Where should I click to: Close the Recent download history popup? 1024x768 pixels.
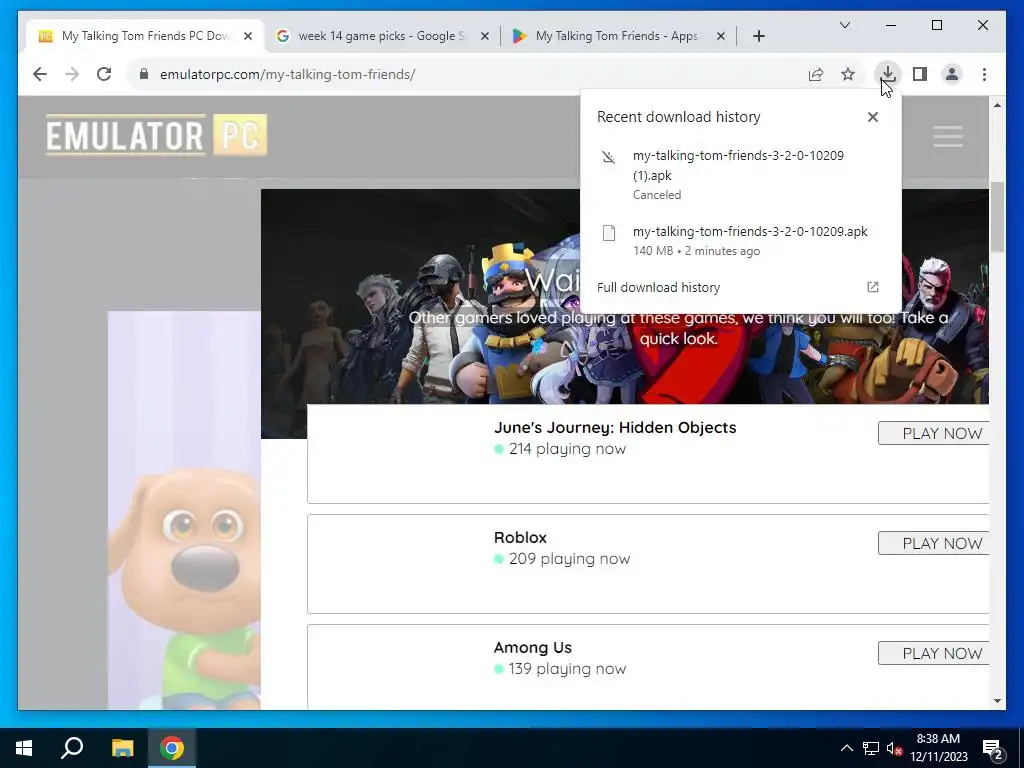tap(872, 117)
